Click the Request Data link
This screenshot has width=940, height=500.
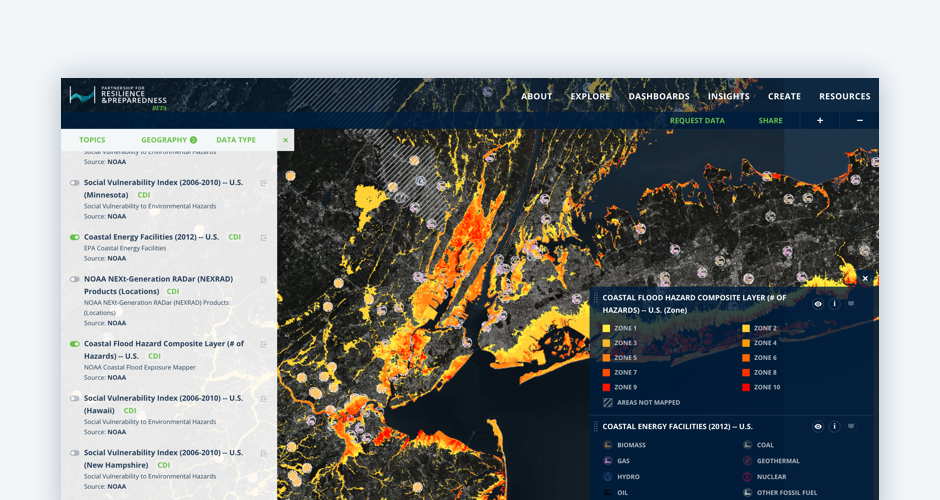pyautogui.click(x=697, y=121)
